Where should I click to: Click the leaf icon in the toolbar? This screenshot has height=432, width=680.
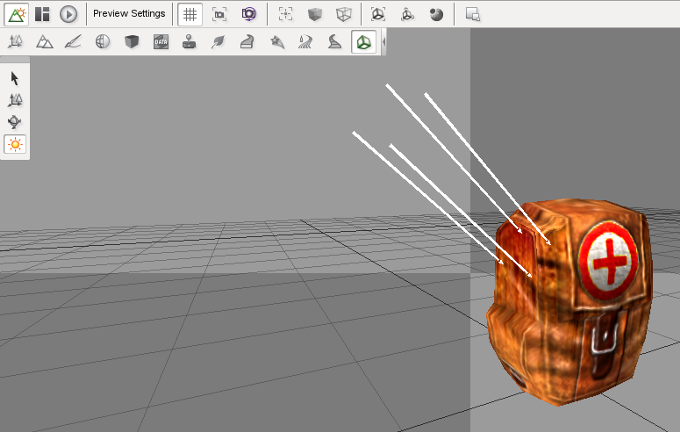click(x=218, y=42)
